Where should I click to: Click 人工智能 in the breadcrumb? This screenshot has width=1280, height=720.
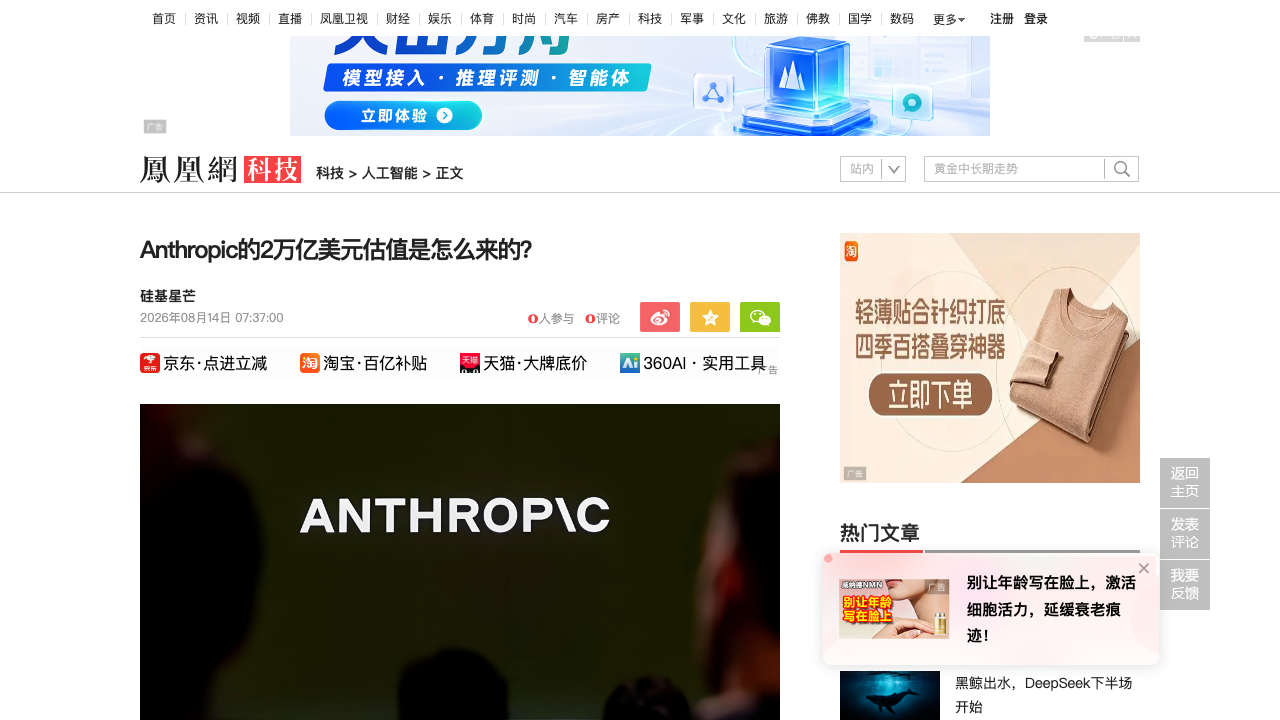[390, 173]
